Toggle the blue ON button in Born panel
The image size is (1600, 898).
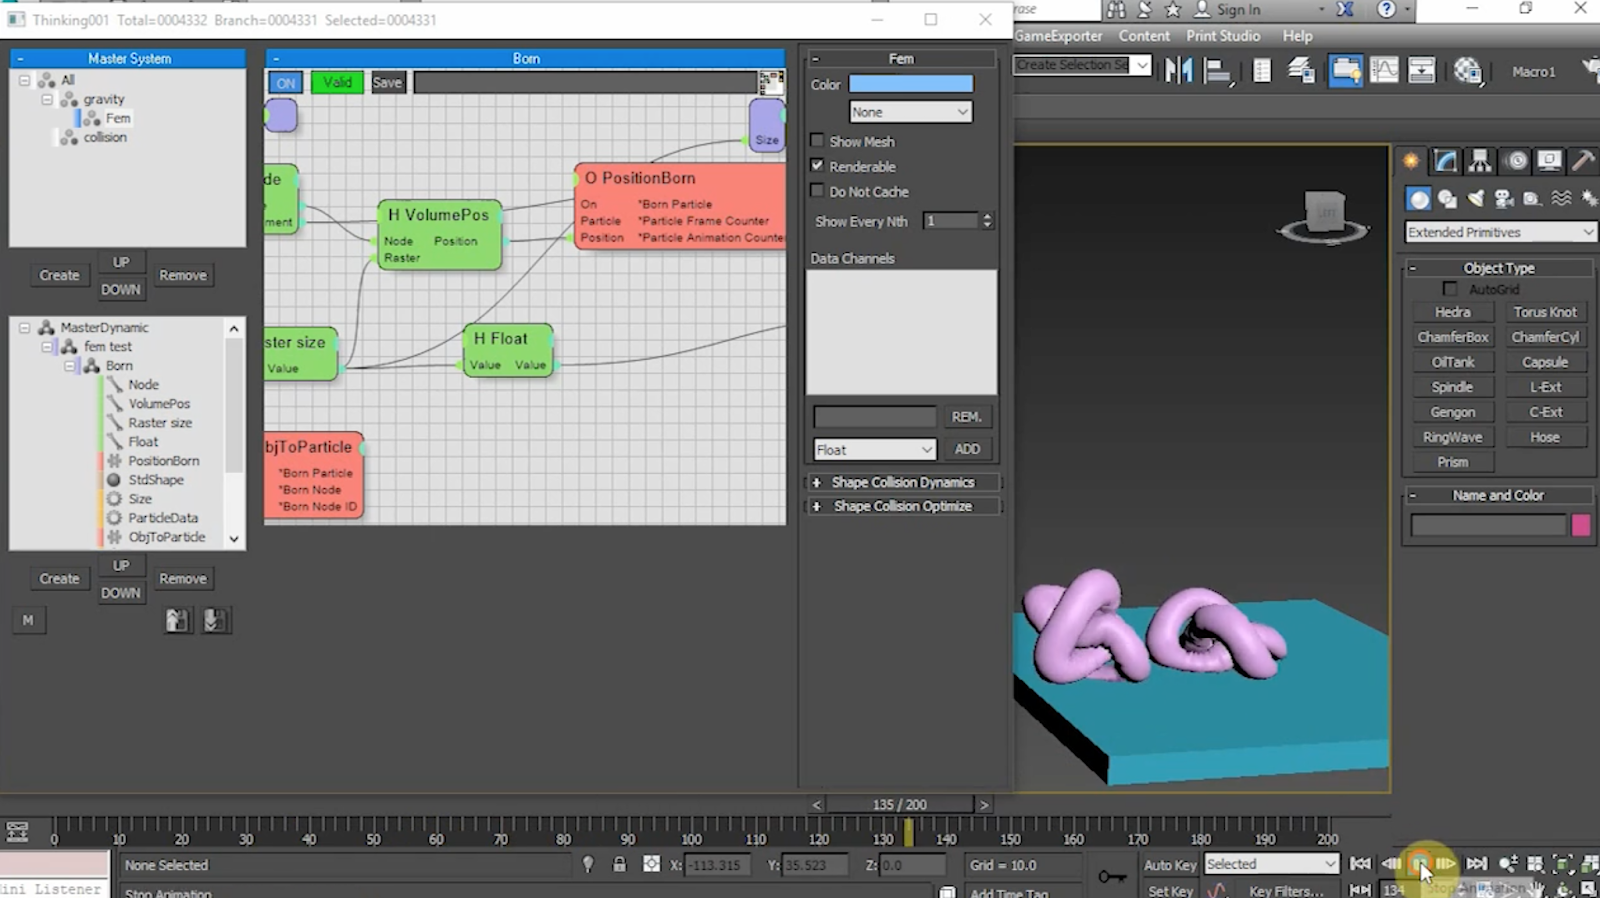tap(286, 83)
